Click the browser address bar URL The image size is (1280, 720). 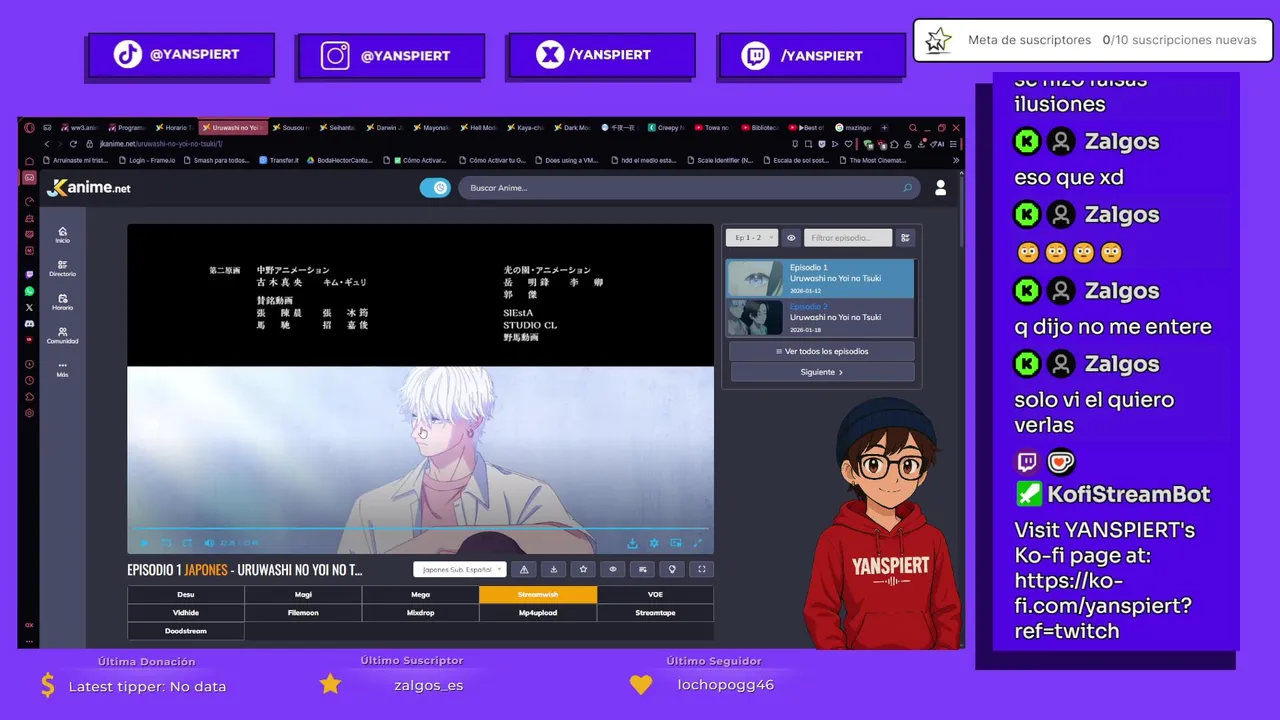[160, 144]
